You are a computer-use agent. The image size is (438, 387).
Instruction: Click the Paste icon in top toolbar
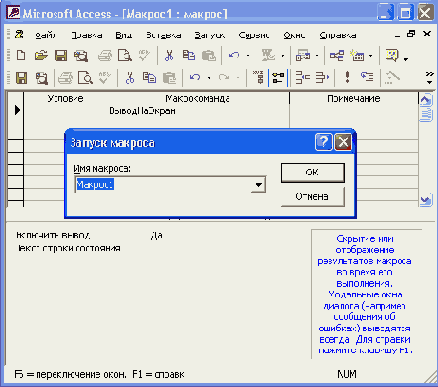coord(209,56)
